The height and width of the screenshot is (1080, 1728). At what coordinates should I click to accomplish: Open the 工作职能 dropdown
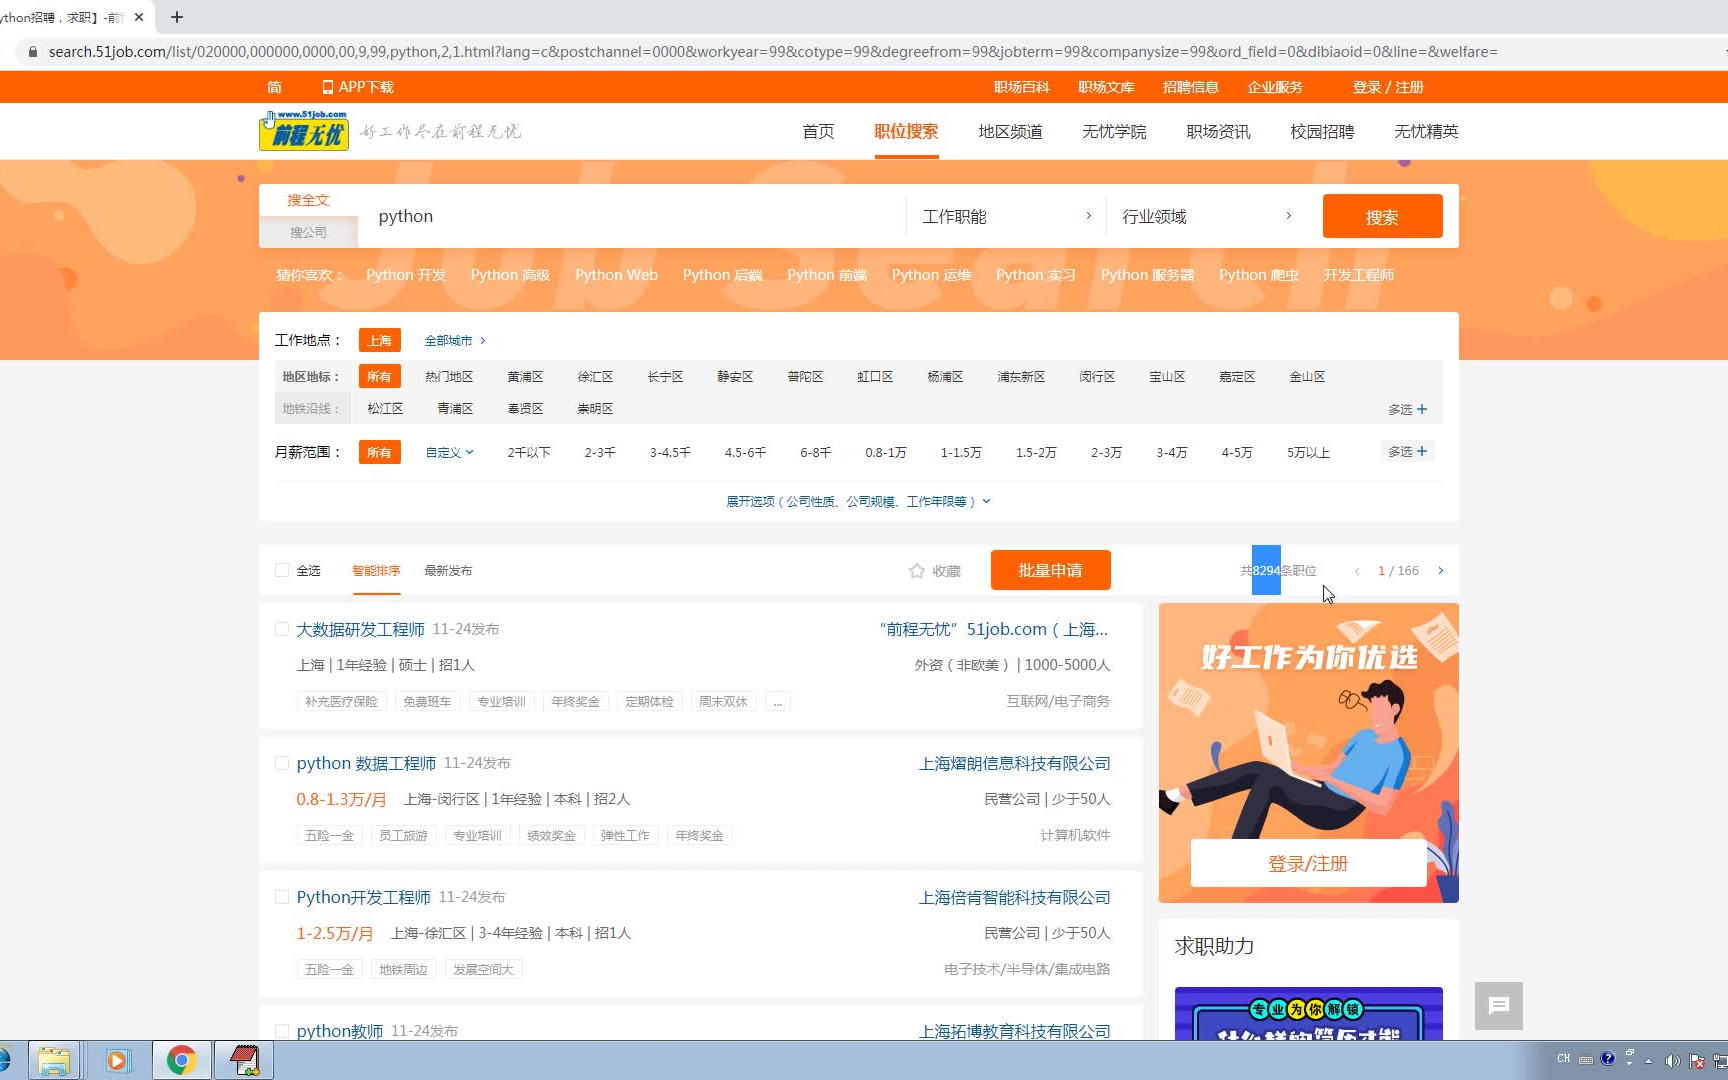point(1006,216)
